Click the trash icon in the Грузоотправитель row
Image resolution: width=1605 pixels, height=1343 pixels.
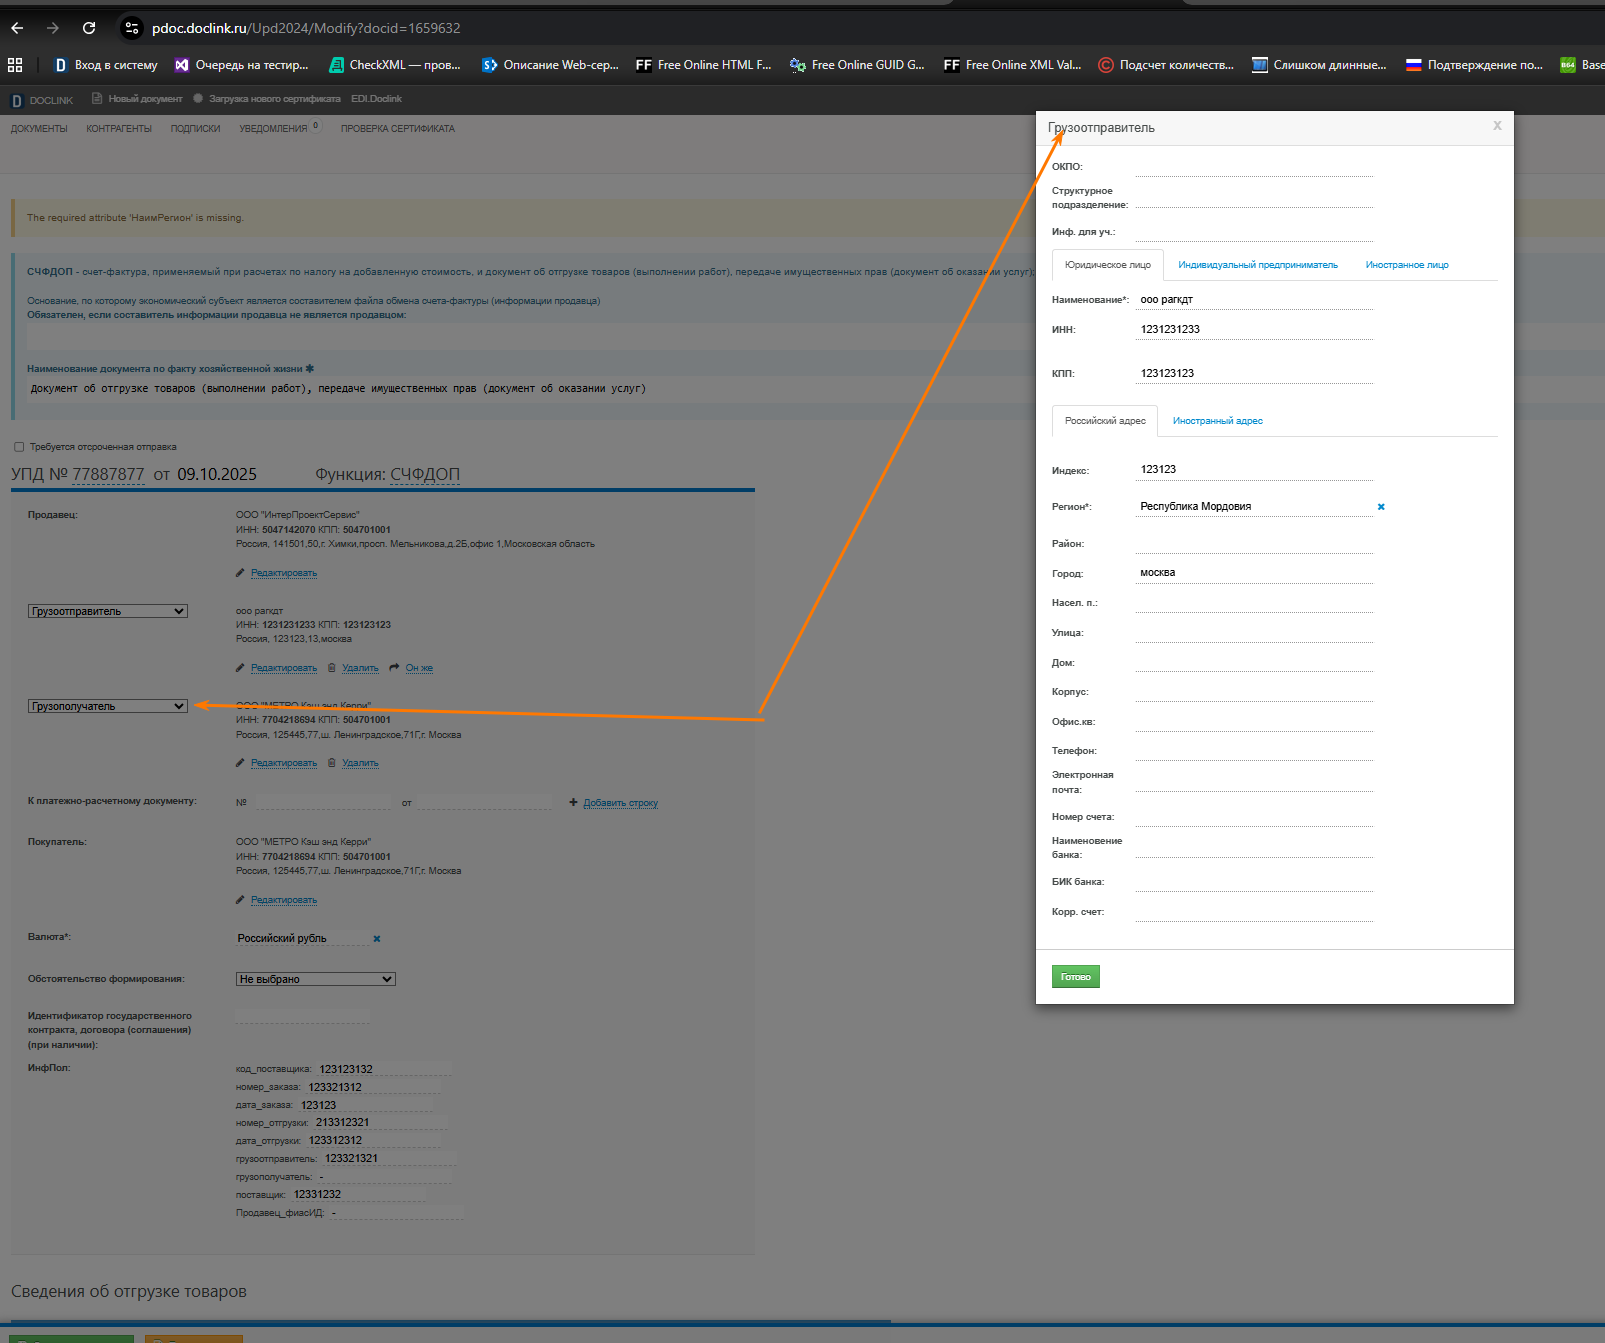tap(332, 668)
